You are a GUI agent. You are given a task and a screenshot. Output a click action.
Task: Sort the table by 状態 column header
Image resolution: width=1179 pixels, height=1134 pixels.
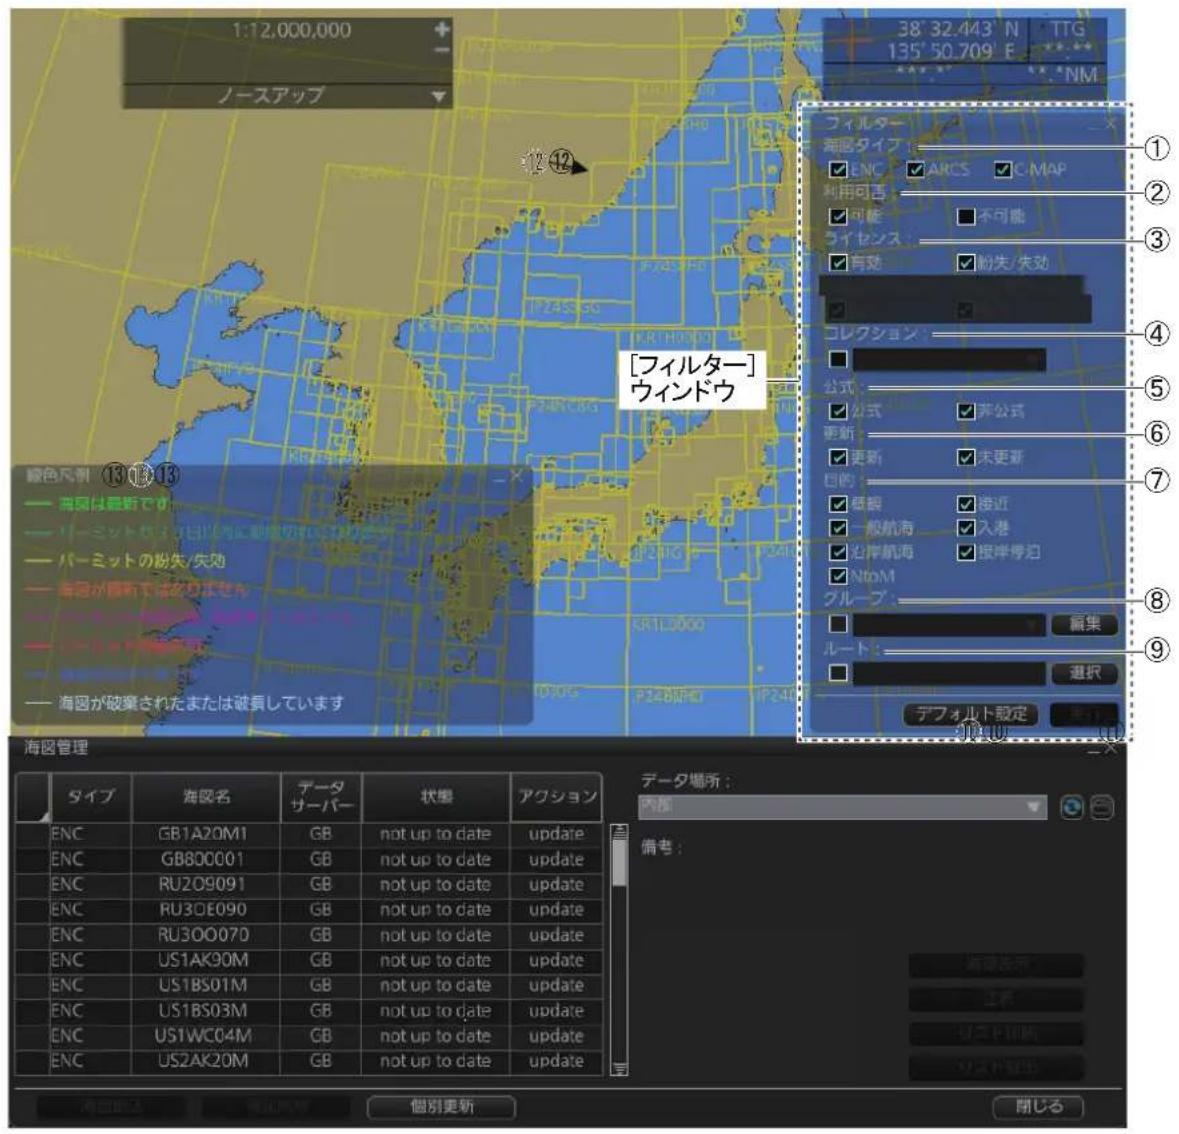tap(436, 797)
